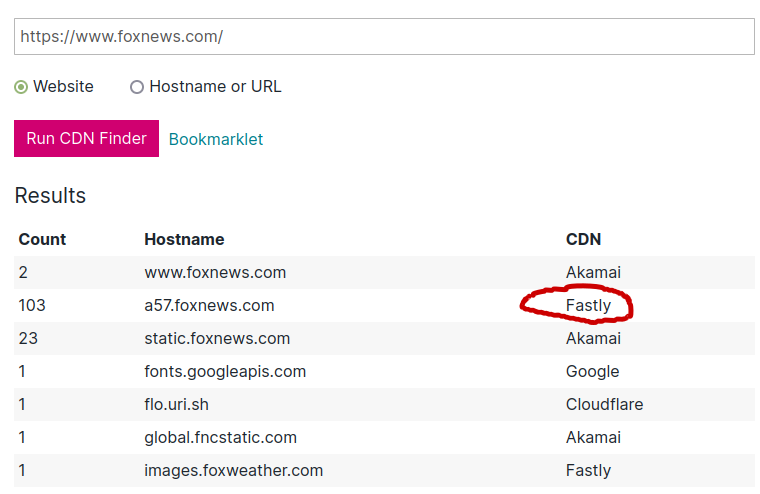Screen dimensions: 760x494
Task: Click count 1 in global.fncstatic.com row
Action: coord(22,437)
